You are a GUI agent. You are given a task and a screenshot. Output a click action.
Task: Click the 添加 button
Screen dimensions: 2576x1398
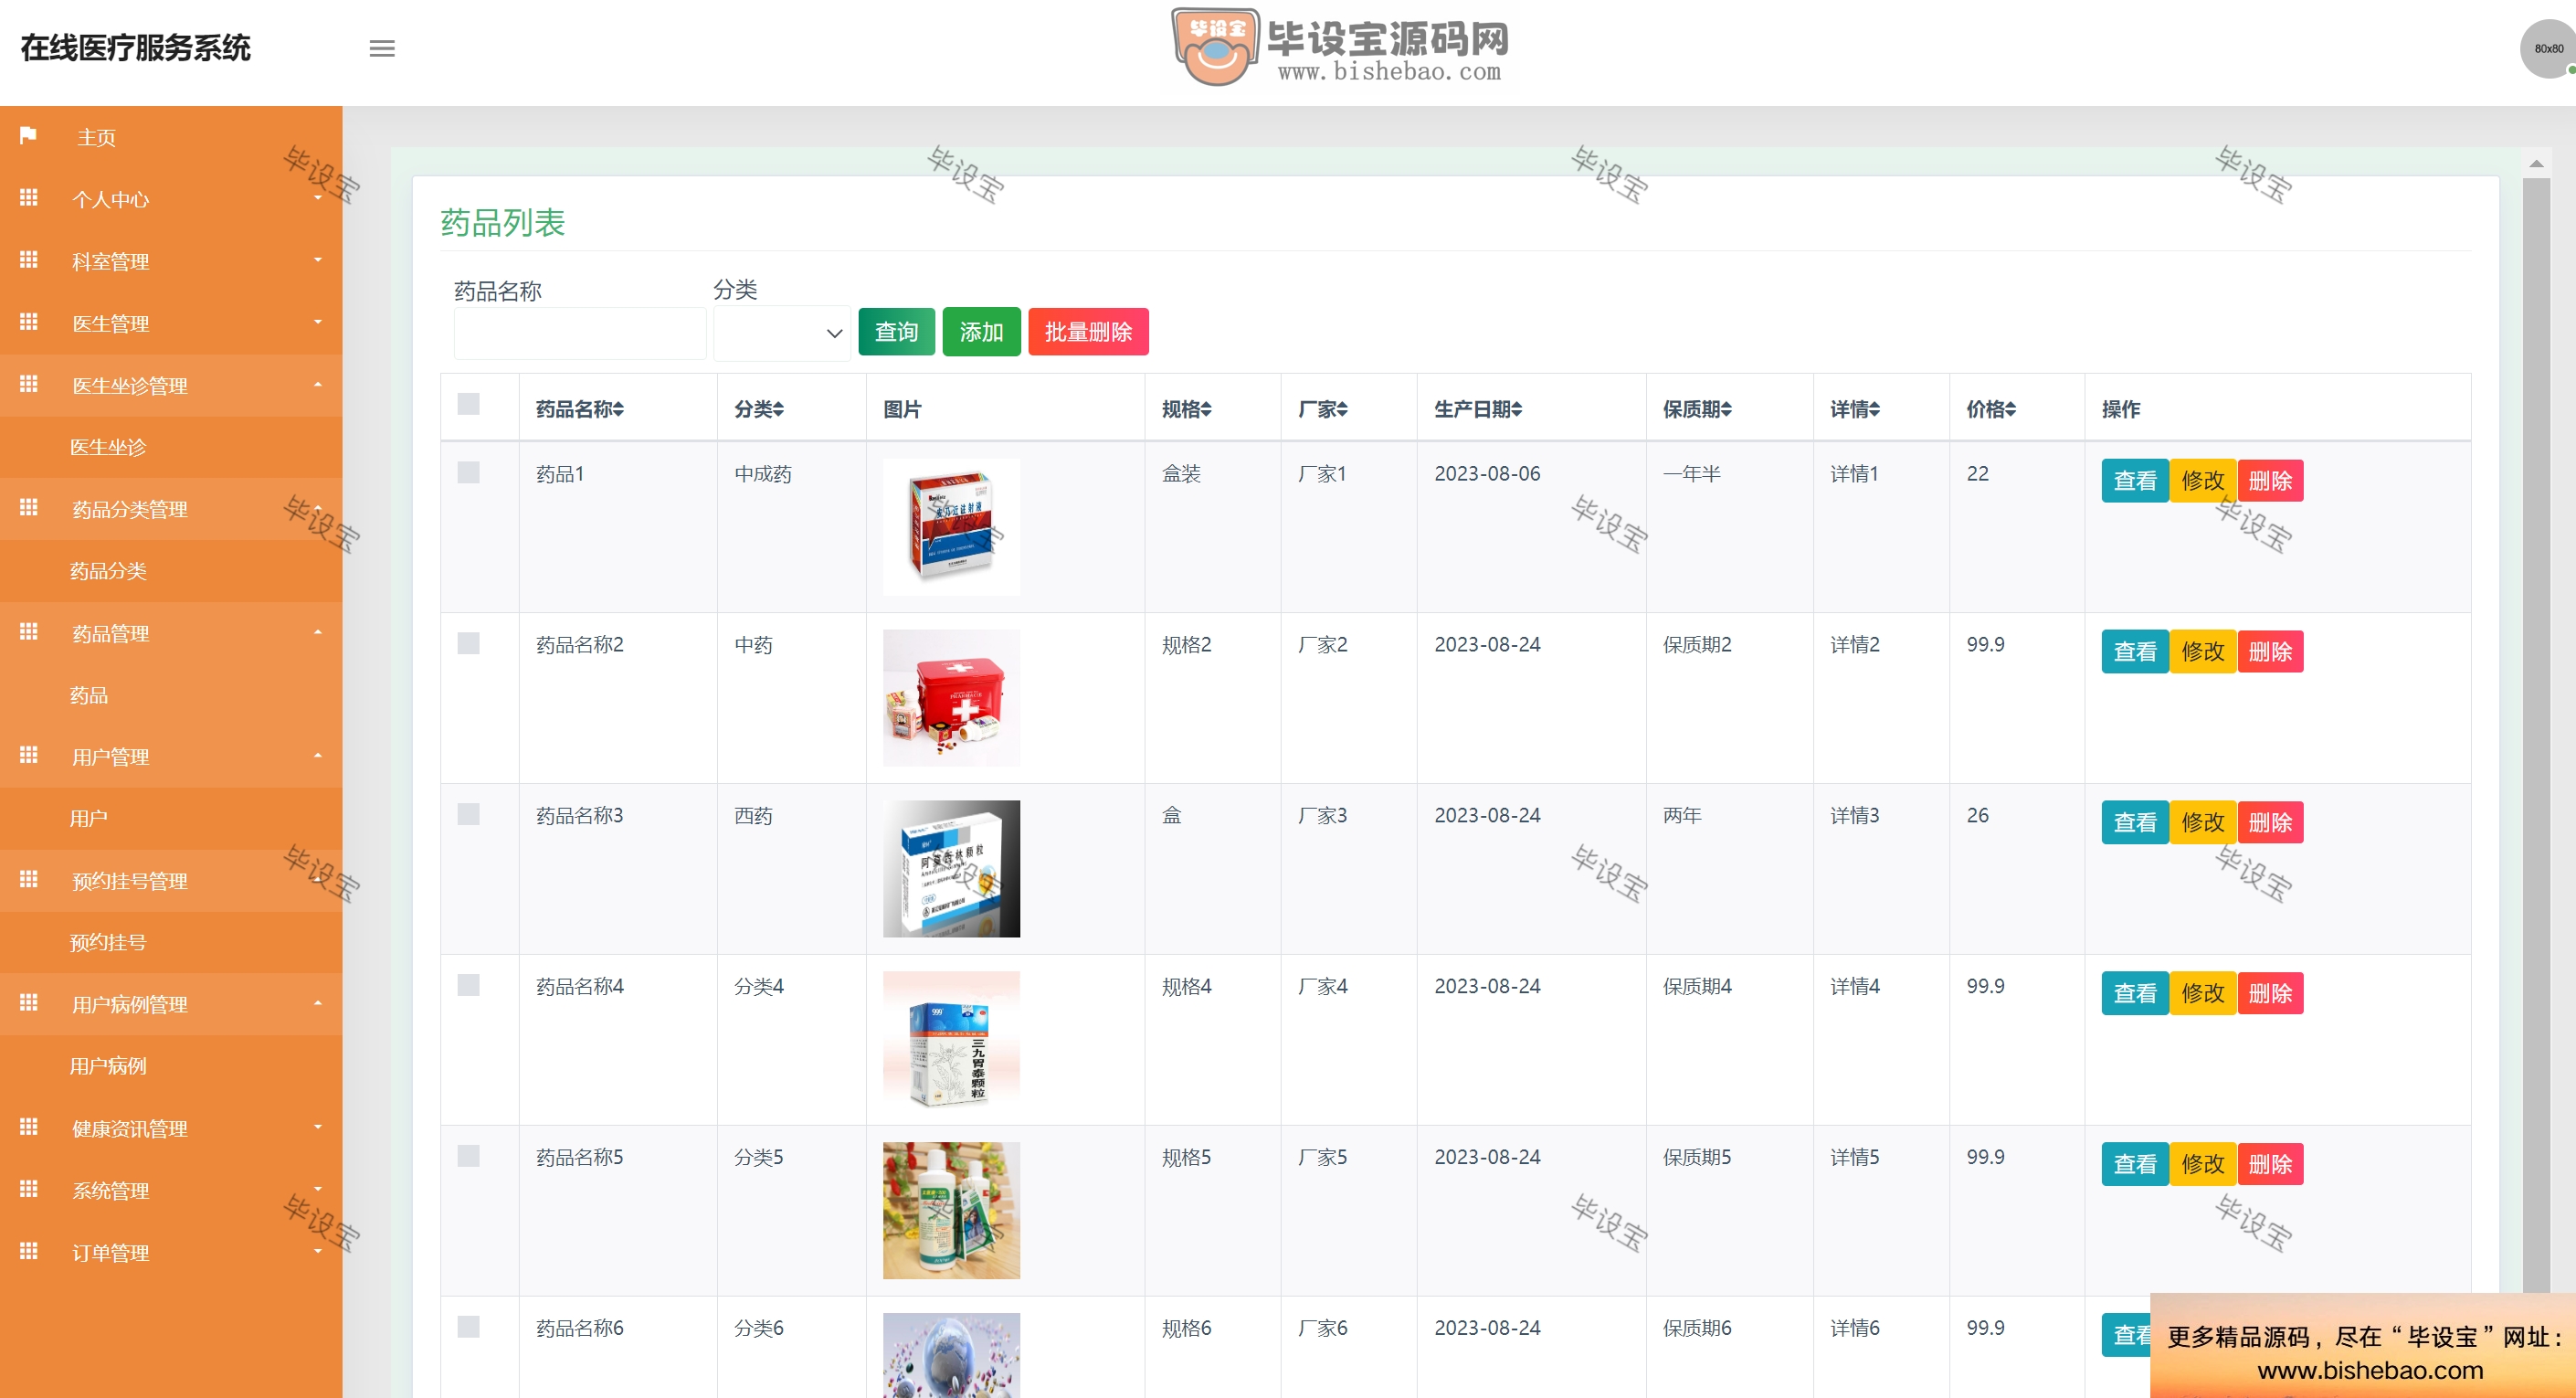(981, 332)
